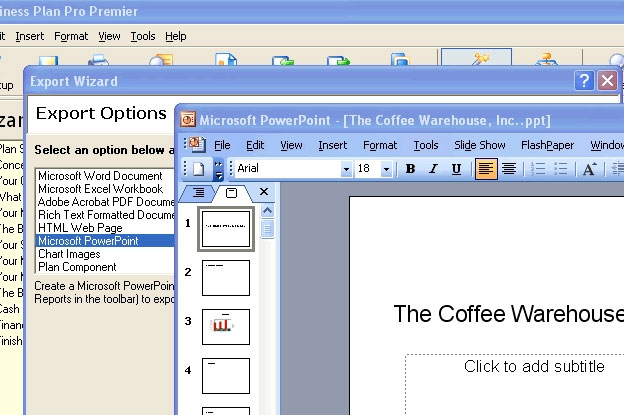The width and height of the screenshot is (624, 415).
Task: Open the FlashPaper menu in PowerPoint
Action: point(547,145)
